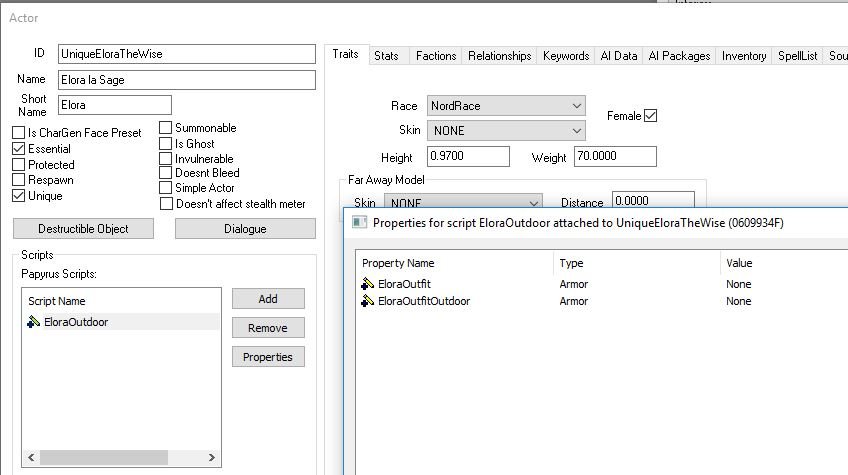The width and height of the screenshot is (848, 475).
Task: Uncheck the Unique checkbox
Action: click(18, 196)
